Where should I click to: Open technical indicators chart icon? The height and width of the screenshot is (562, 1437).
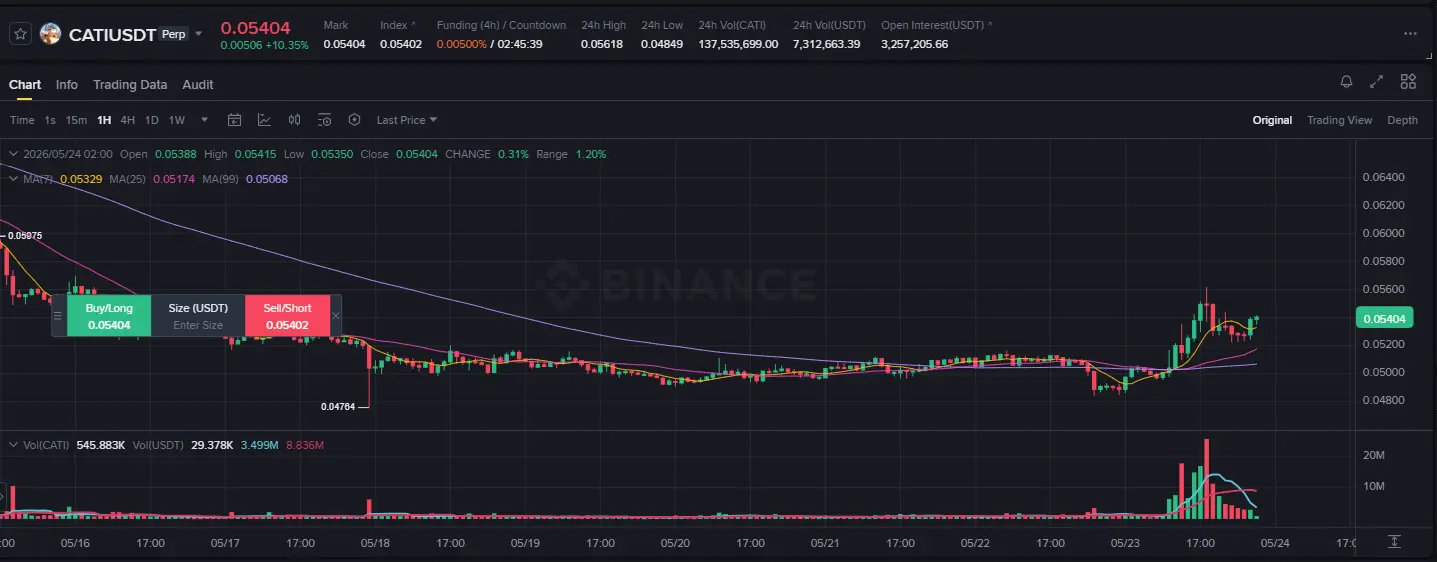264,120
